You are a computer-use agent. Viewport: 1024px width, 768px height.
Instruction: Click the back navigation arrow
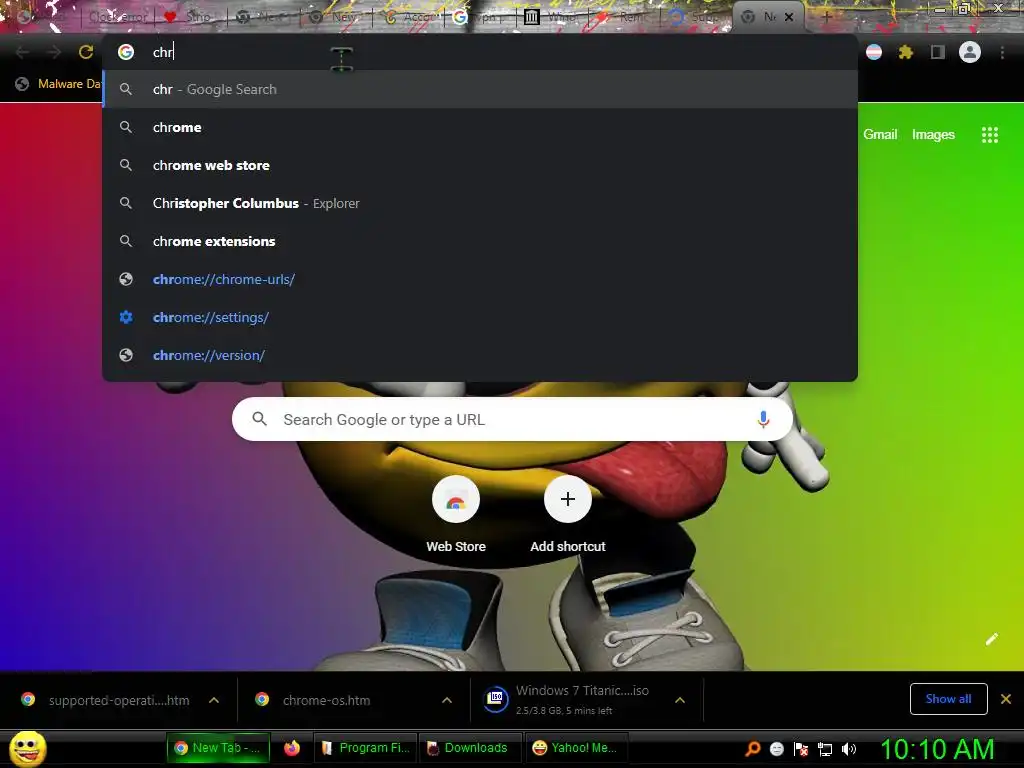(22, 52)
